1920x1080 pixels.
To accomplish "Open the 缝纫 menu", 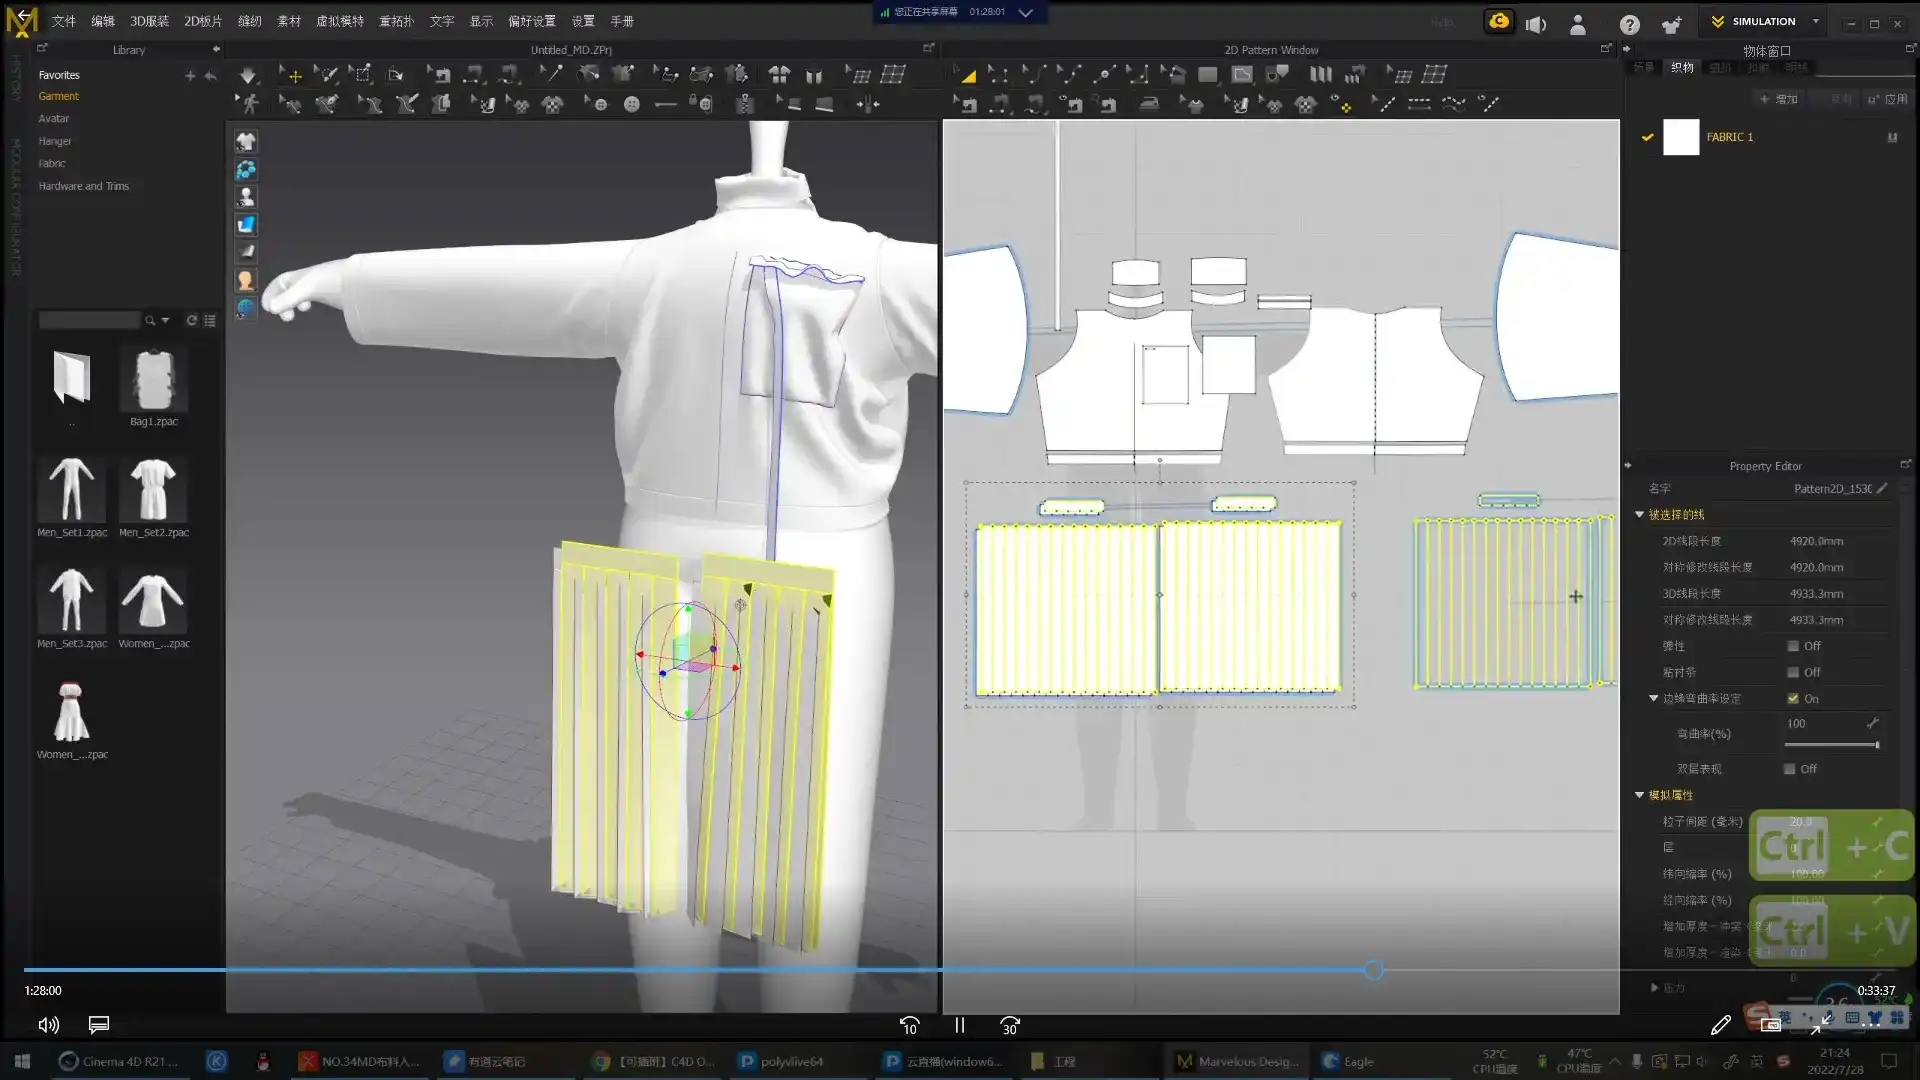I will click(249, 21).
